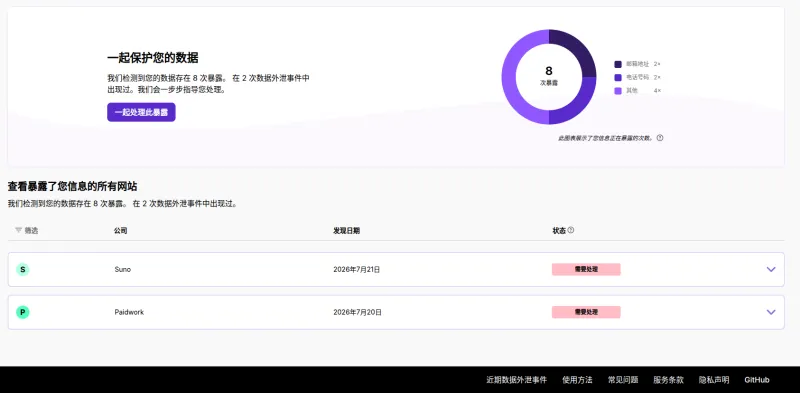Click the 公司 column header
Image resolution: width=800 pixels, height=393 pixels.
(x=120, y=231)
